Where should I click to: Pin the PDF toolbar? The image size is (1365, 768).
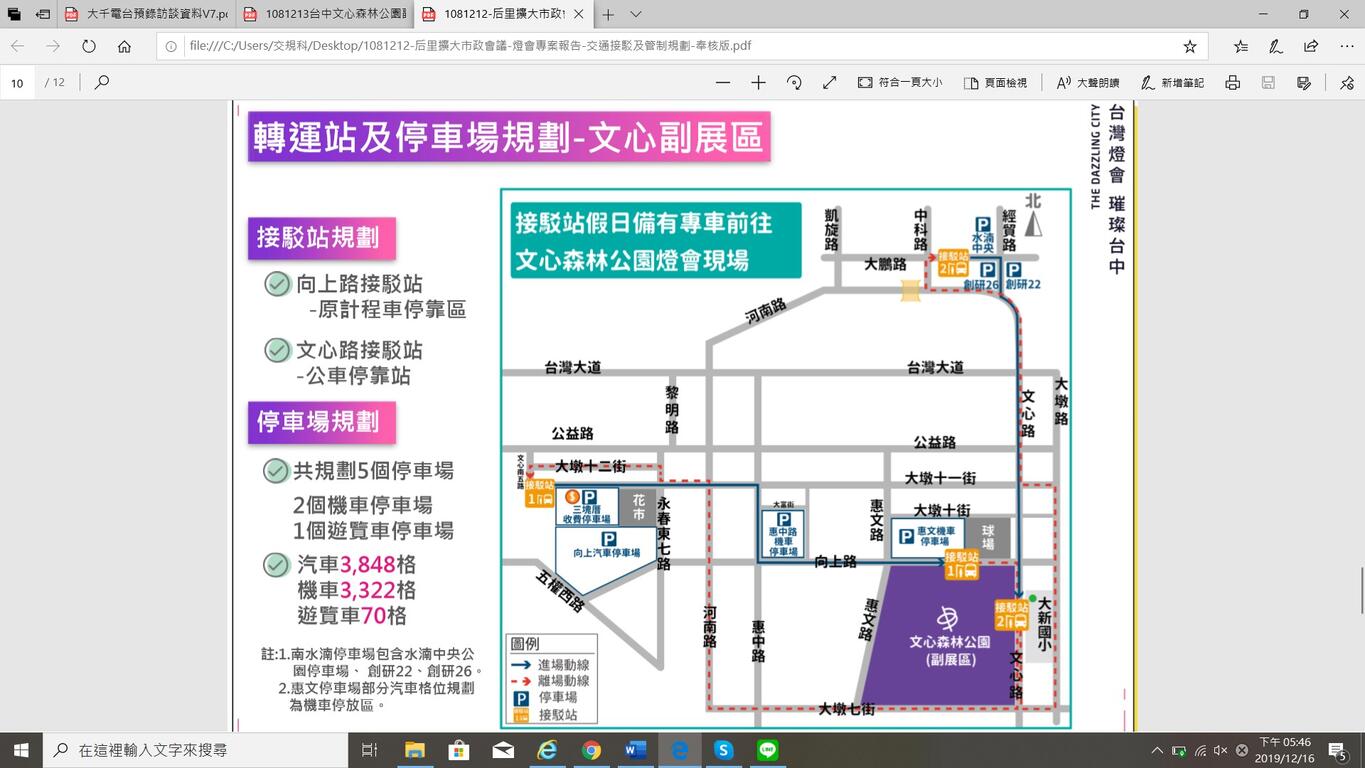[x=1346, y=82]
